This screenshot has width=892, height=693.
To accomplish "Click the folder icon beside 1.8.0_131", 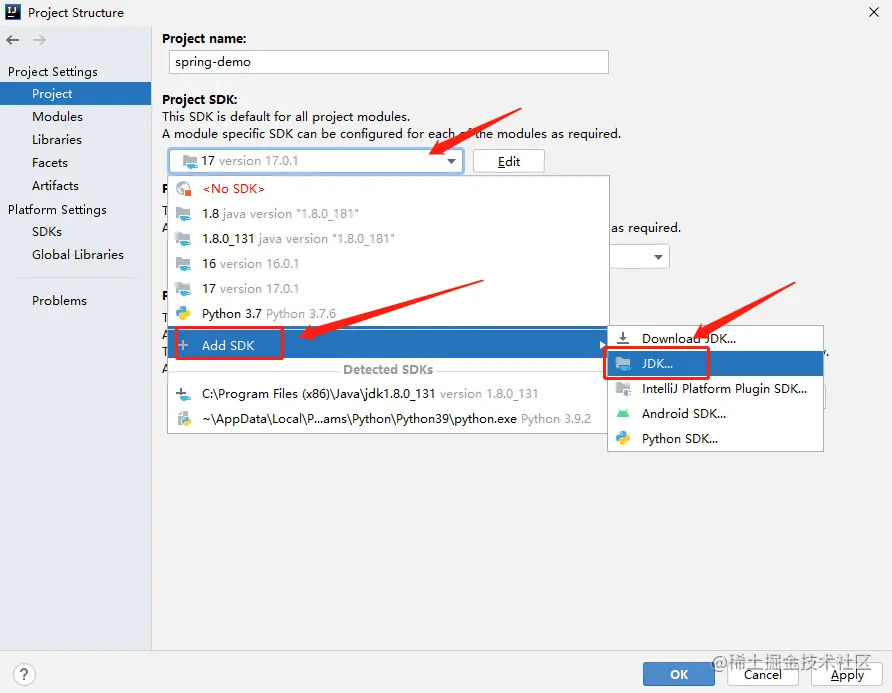I will pyautogui.click(x=183, y=239).
